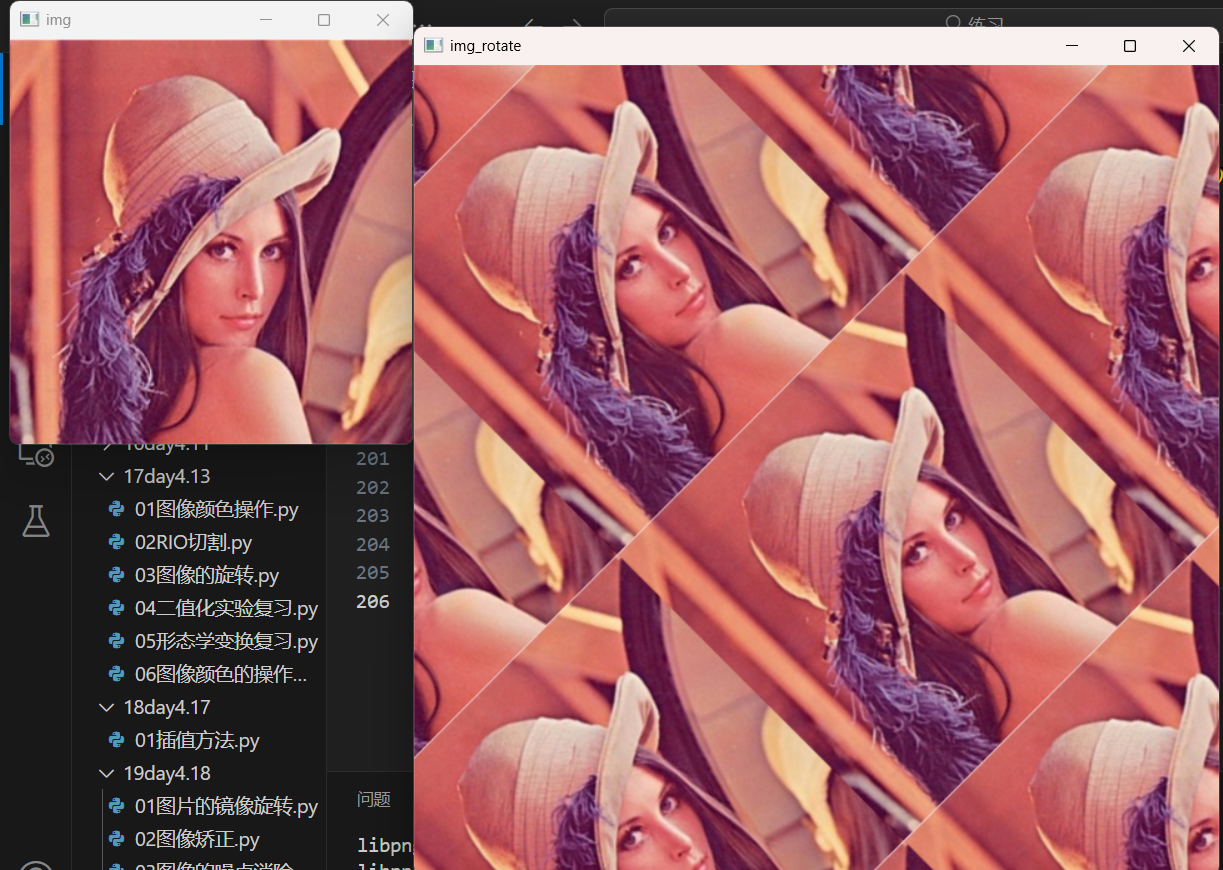Image resolution: width=1223 pixels, height=870 pixels.
Task: Click the rotated image in img_rotate window
Action: (818, 467)
